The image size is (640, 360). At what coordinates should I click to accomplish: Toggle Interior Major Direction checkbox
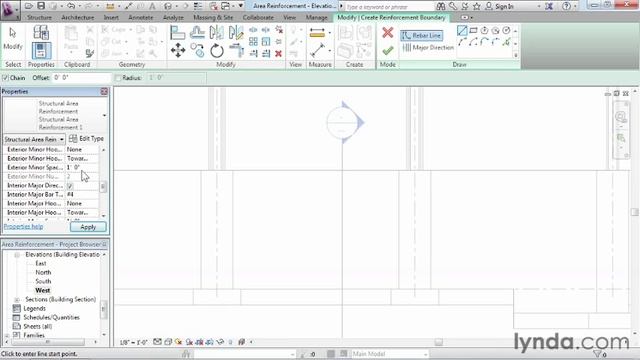(70, 186)
